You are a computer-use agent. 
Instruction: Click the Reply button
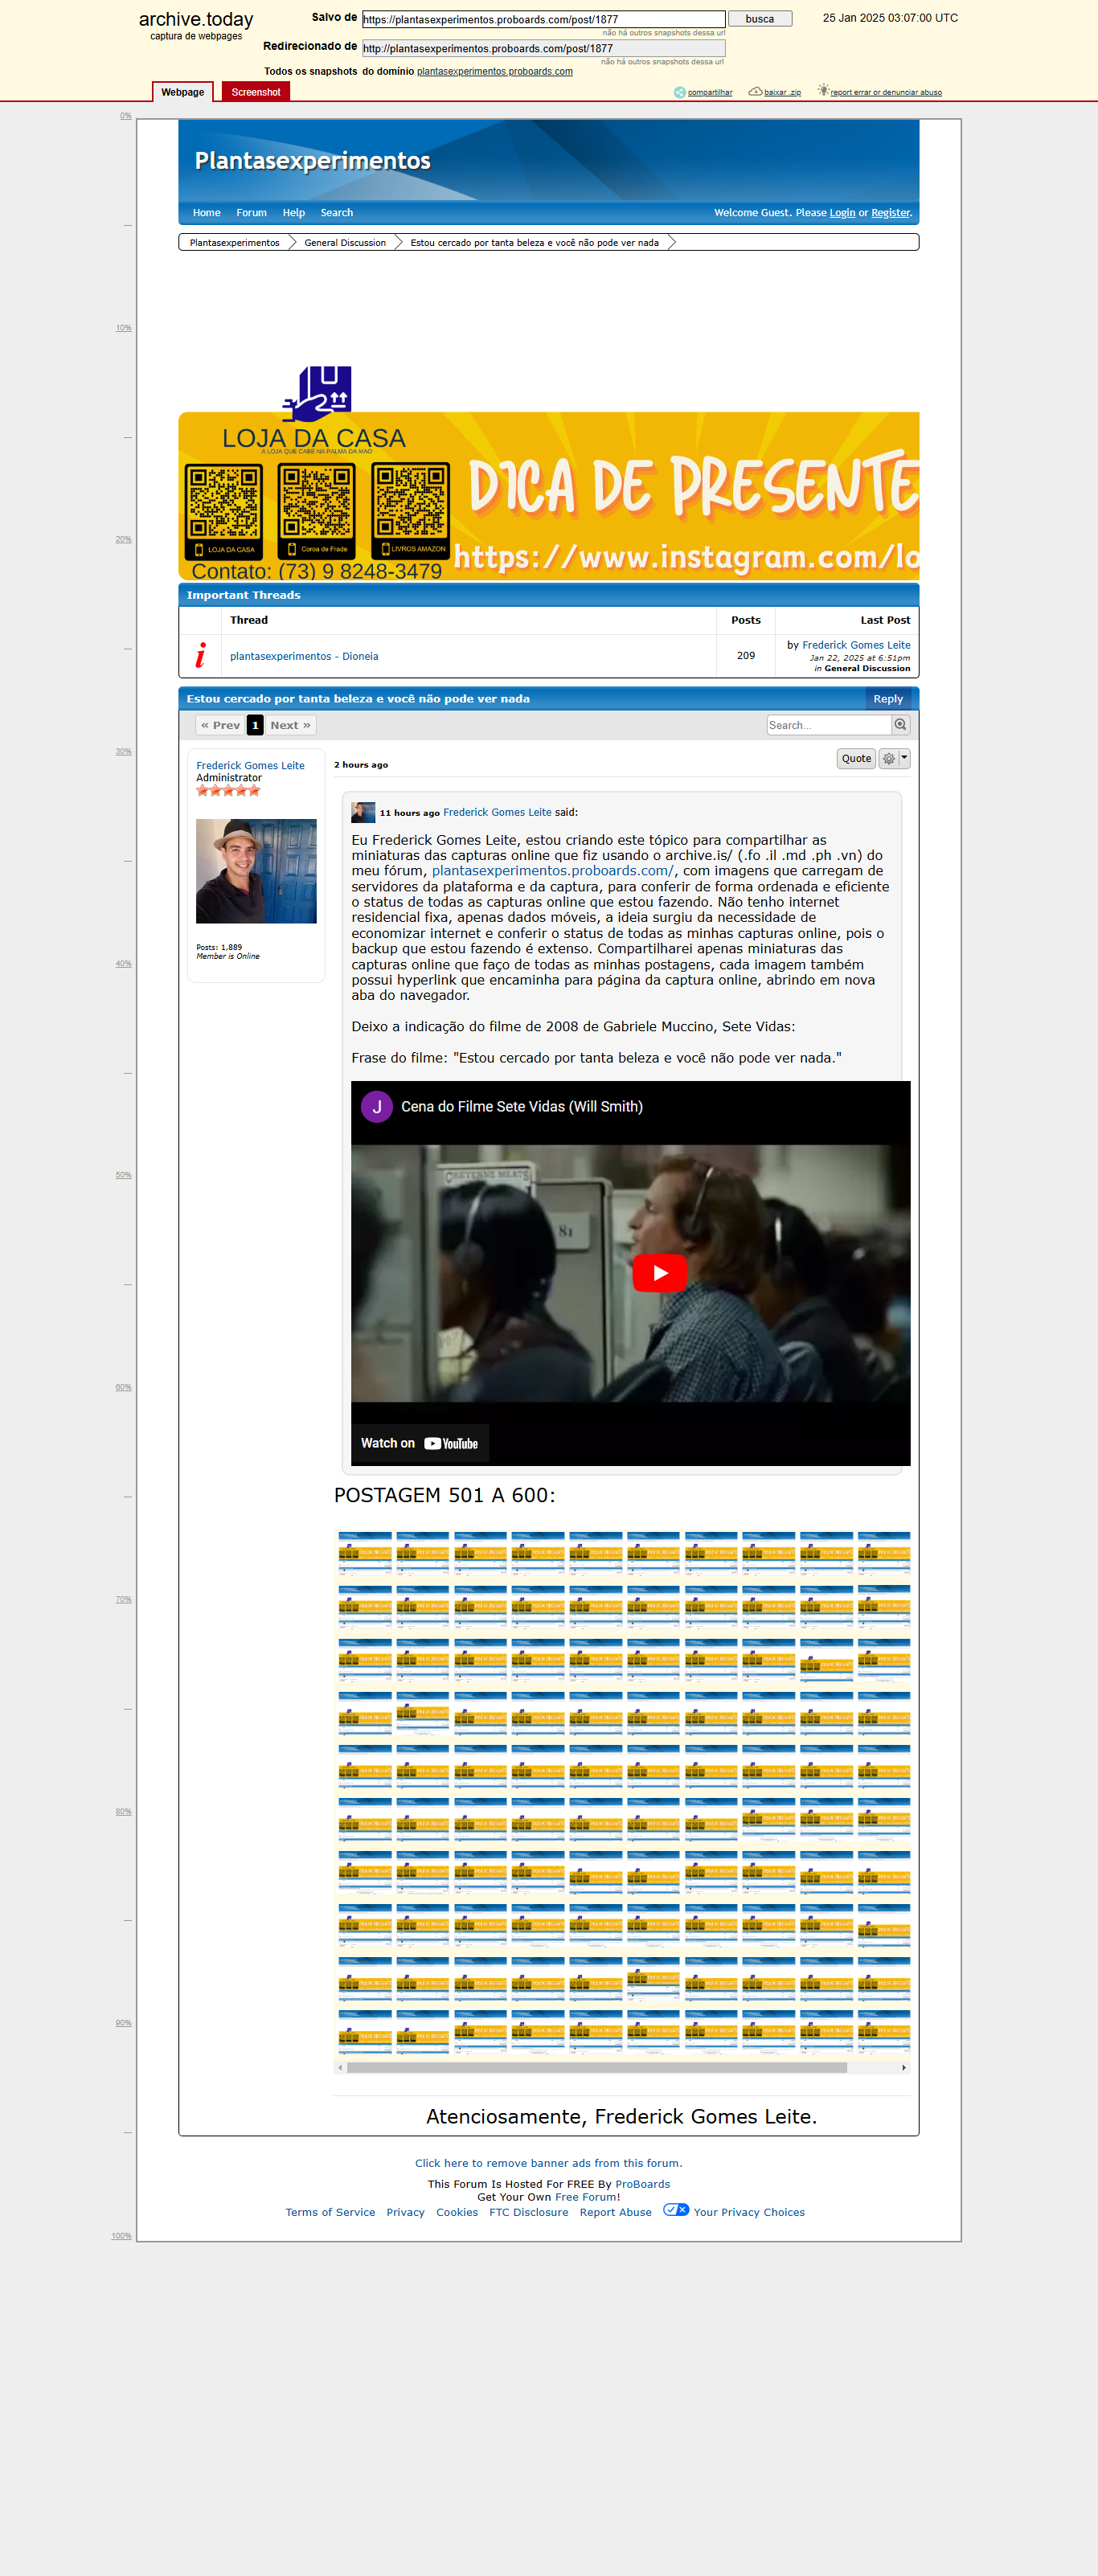888,699
